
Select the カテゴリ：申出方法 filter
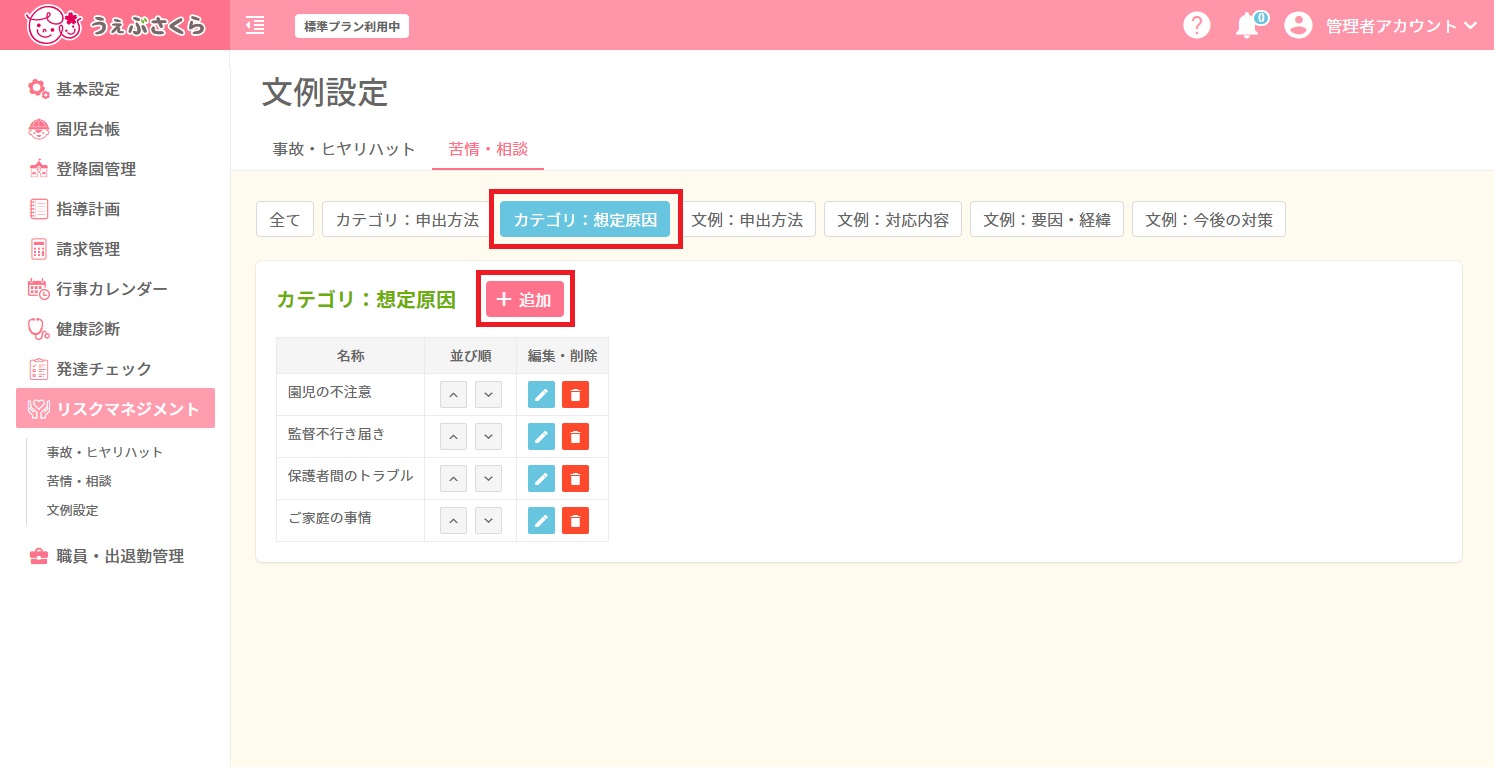coord(407,220)
